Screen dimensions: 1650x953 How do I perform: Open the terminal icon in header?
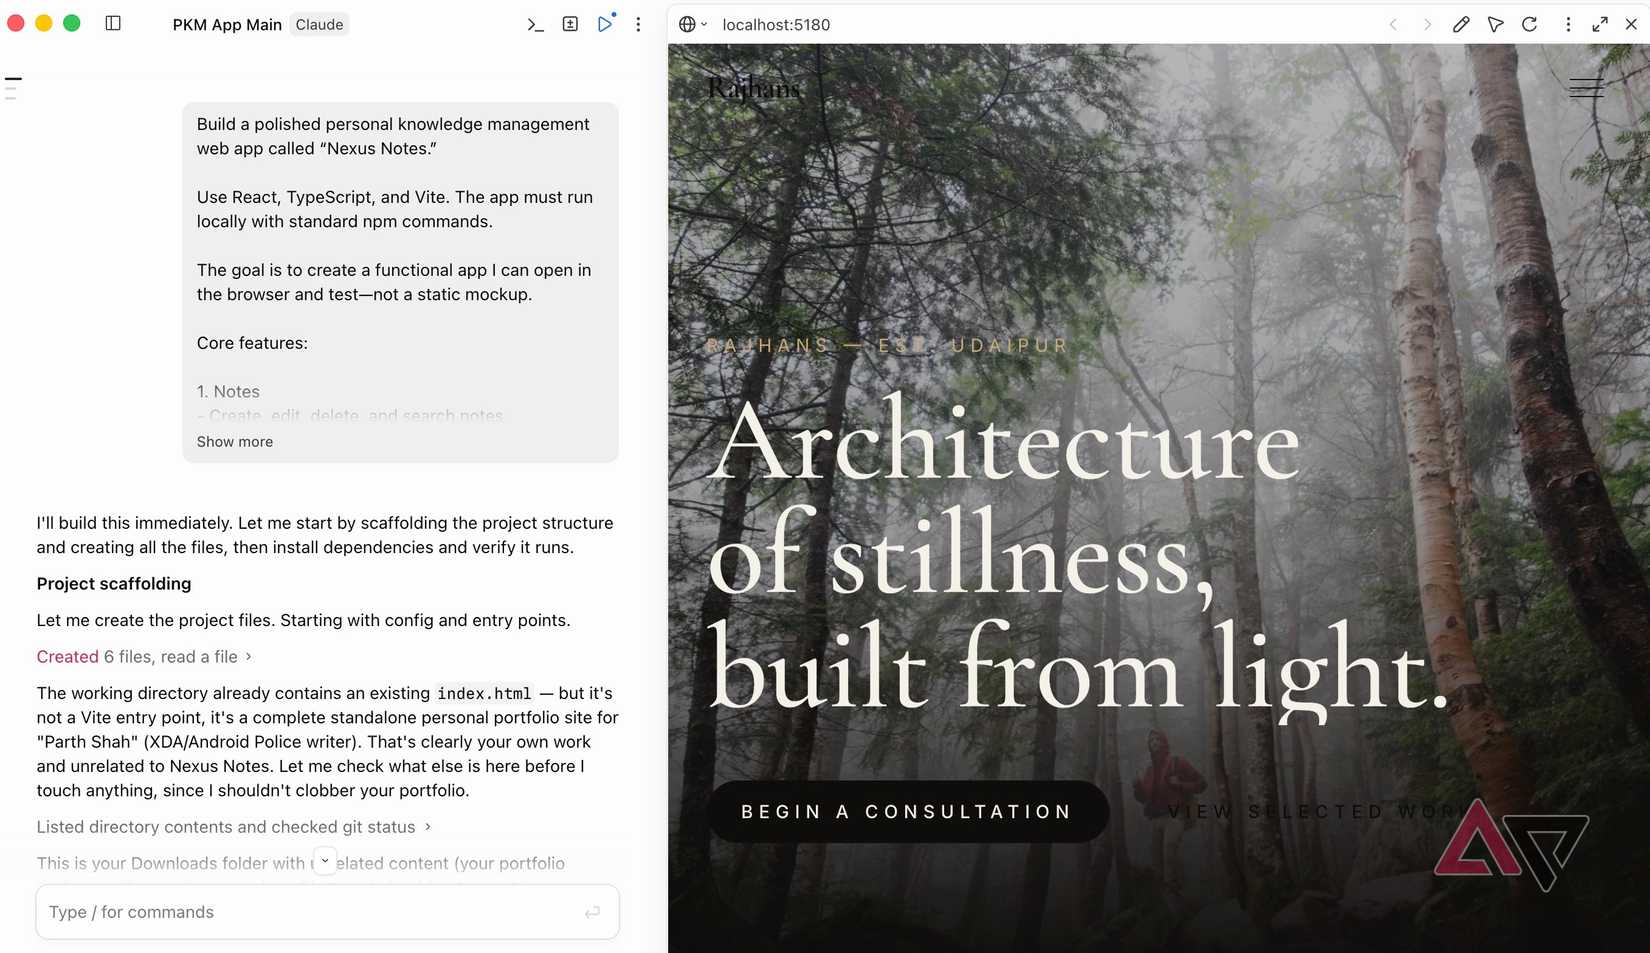(x=535, y=24)
